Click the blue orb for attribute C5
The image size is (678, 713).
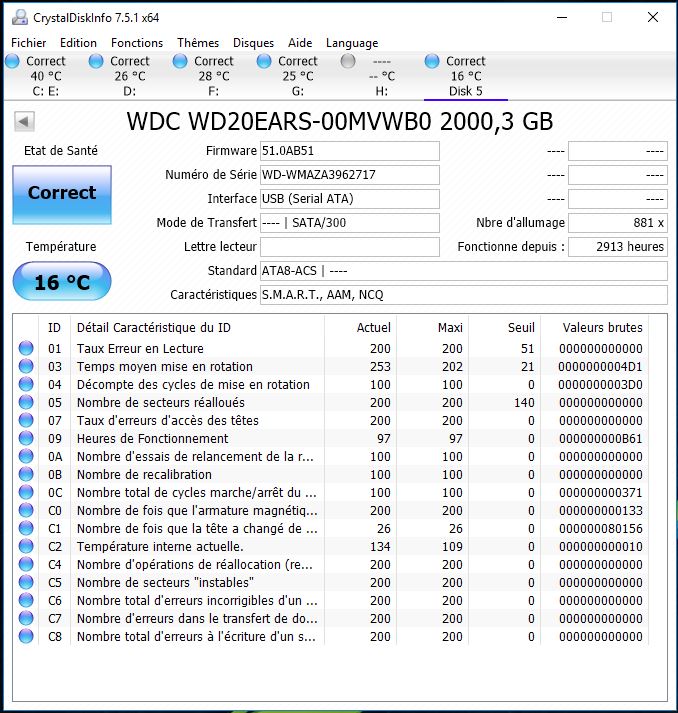point(26,582)
